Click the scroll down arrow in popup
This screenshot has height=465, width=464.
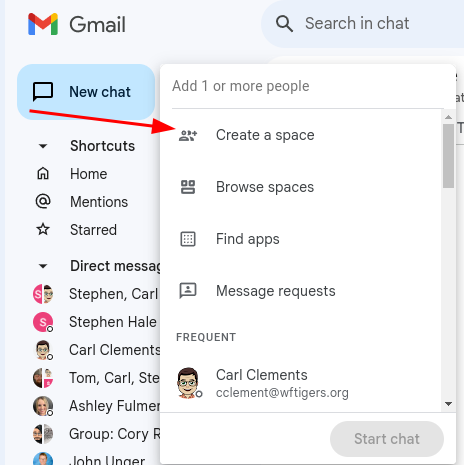click(x=448, y=404)
